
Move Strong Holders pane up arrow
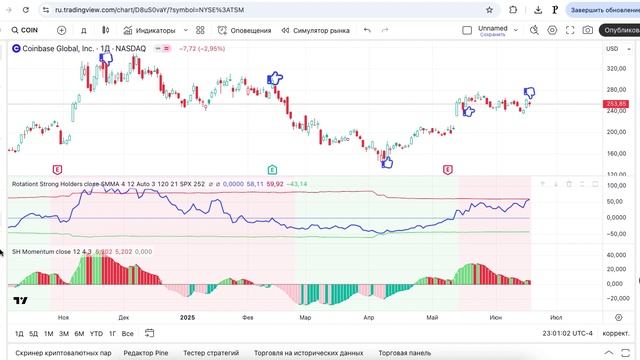pos(542,184)
